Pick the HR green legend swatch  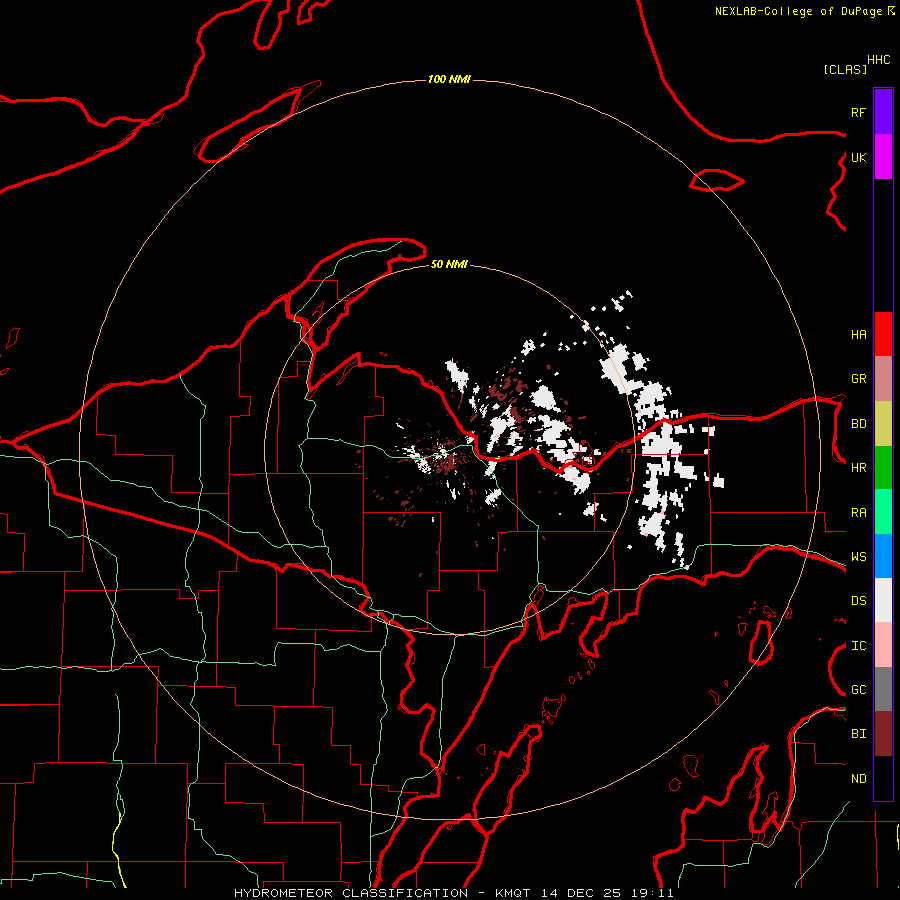click(883, 468)
